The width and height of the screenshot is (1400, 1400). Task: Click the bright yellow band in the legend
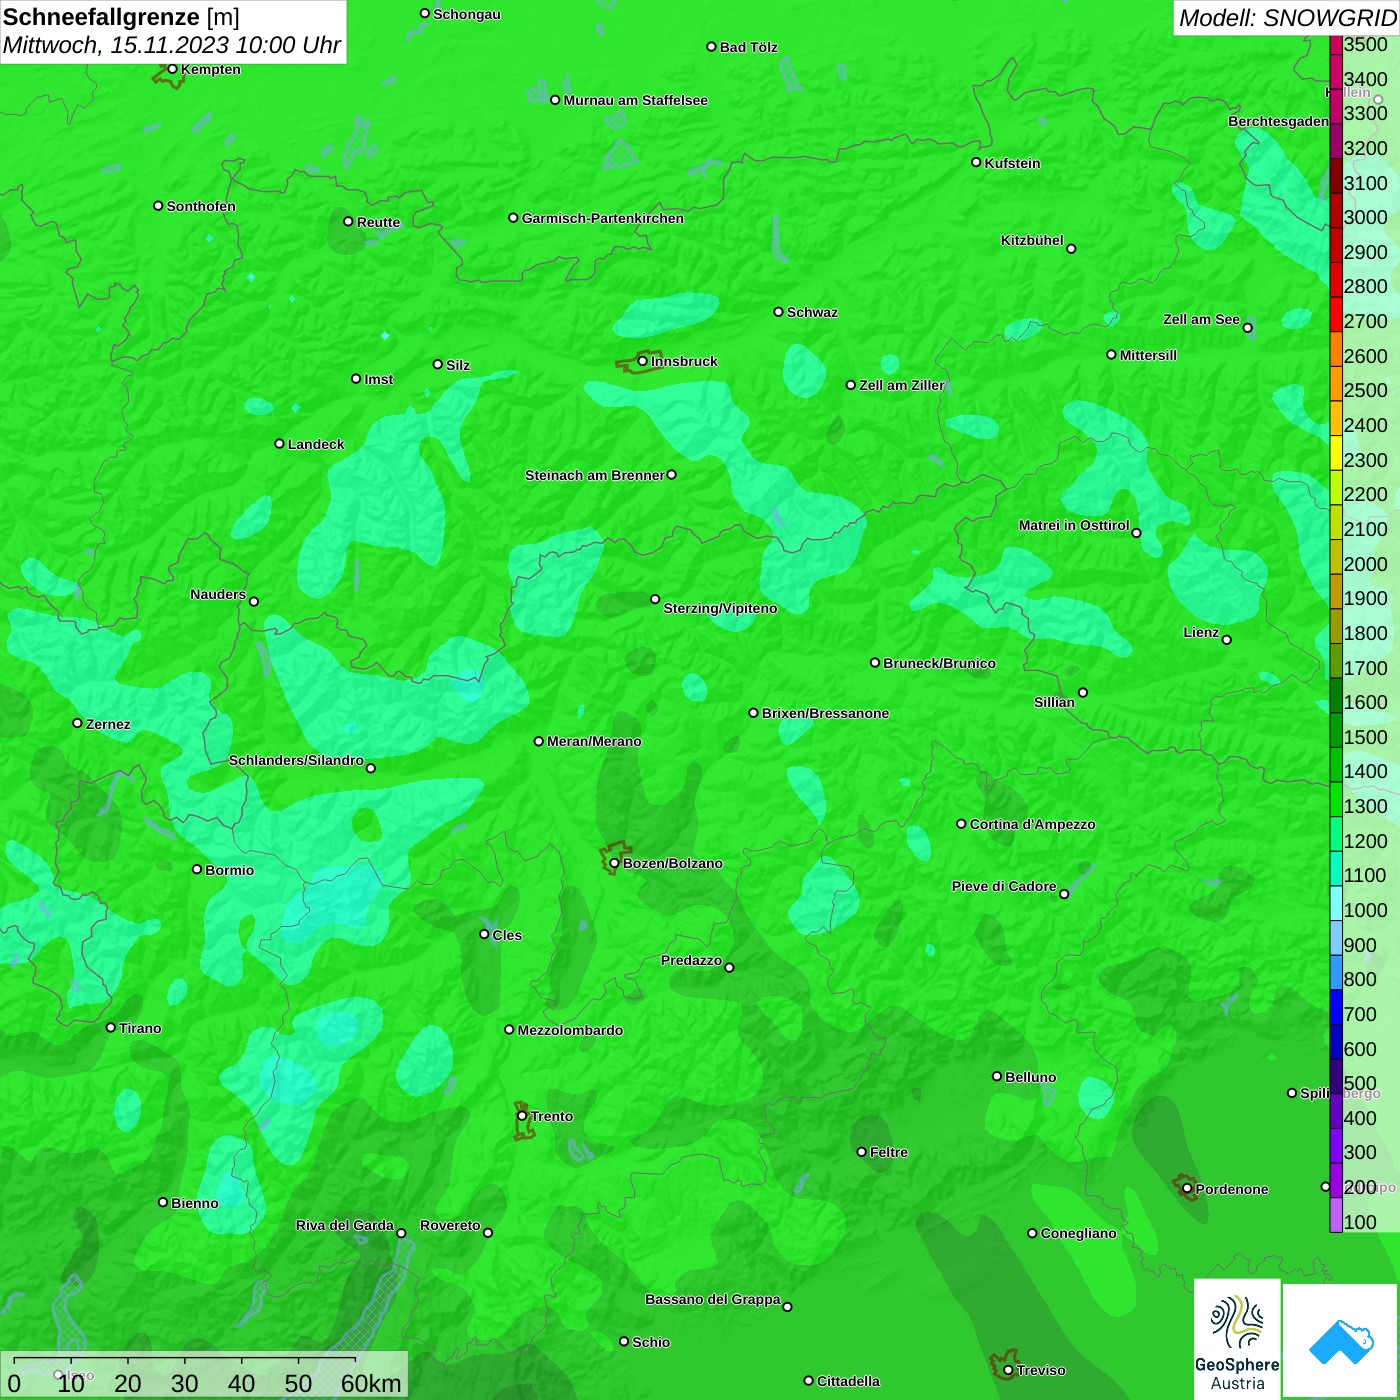(x=1336, y=452)
